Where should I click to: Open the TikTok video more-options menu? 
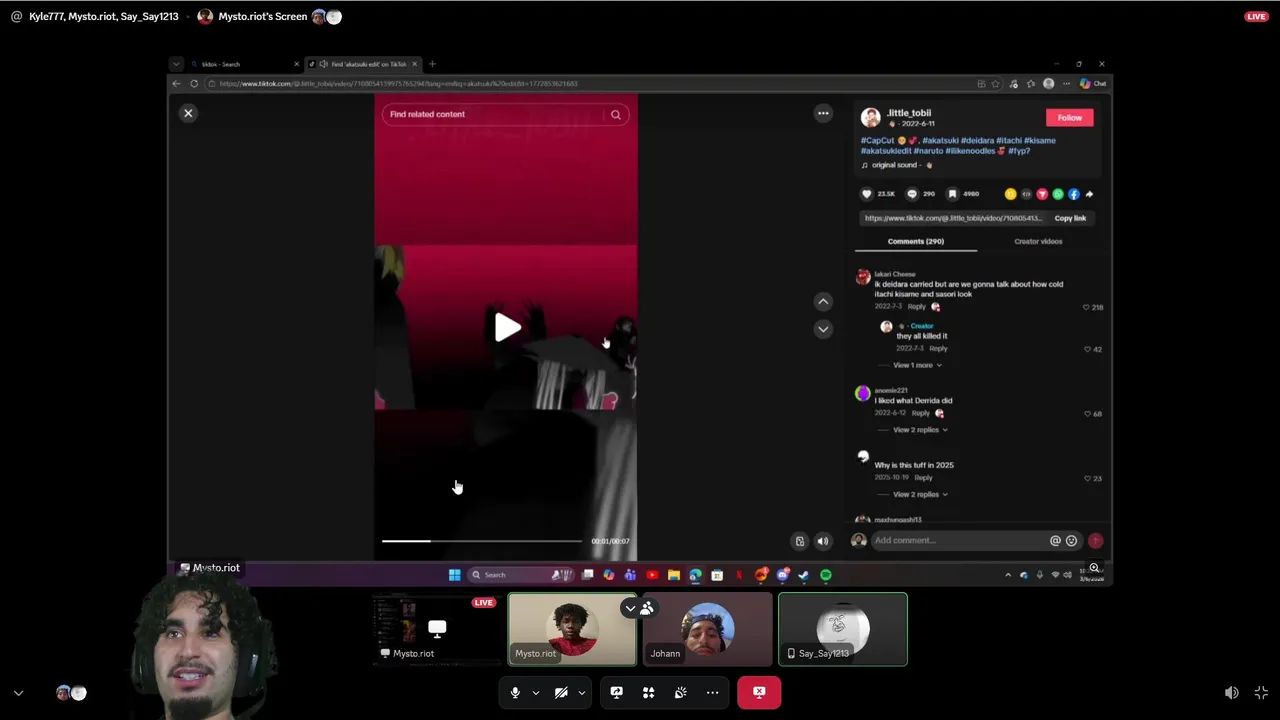point(823,113)
